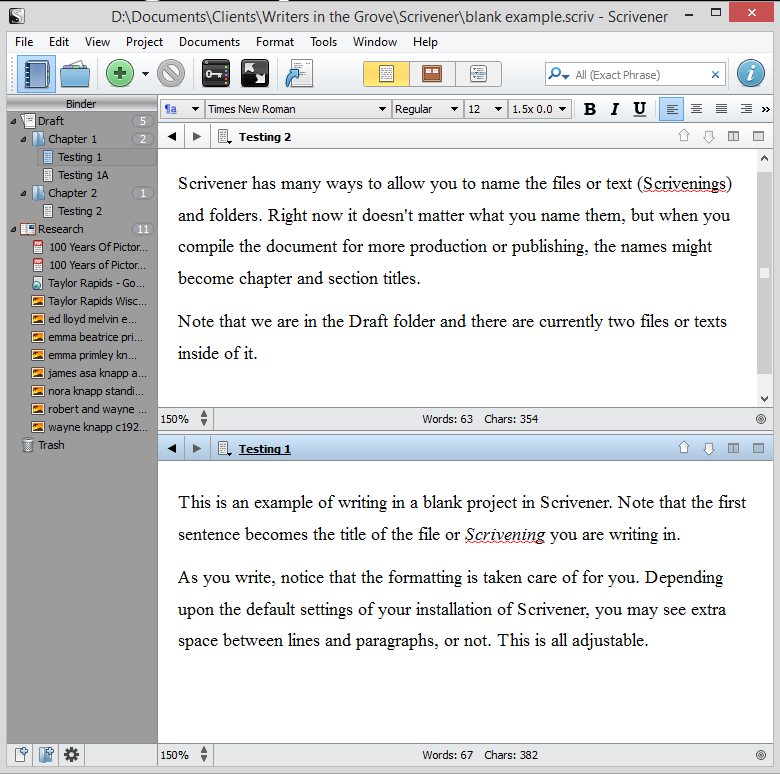The image size is (780, 774).
Task: Open the Inspector info icon
Action: coord(751,74)
